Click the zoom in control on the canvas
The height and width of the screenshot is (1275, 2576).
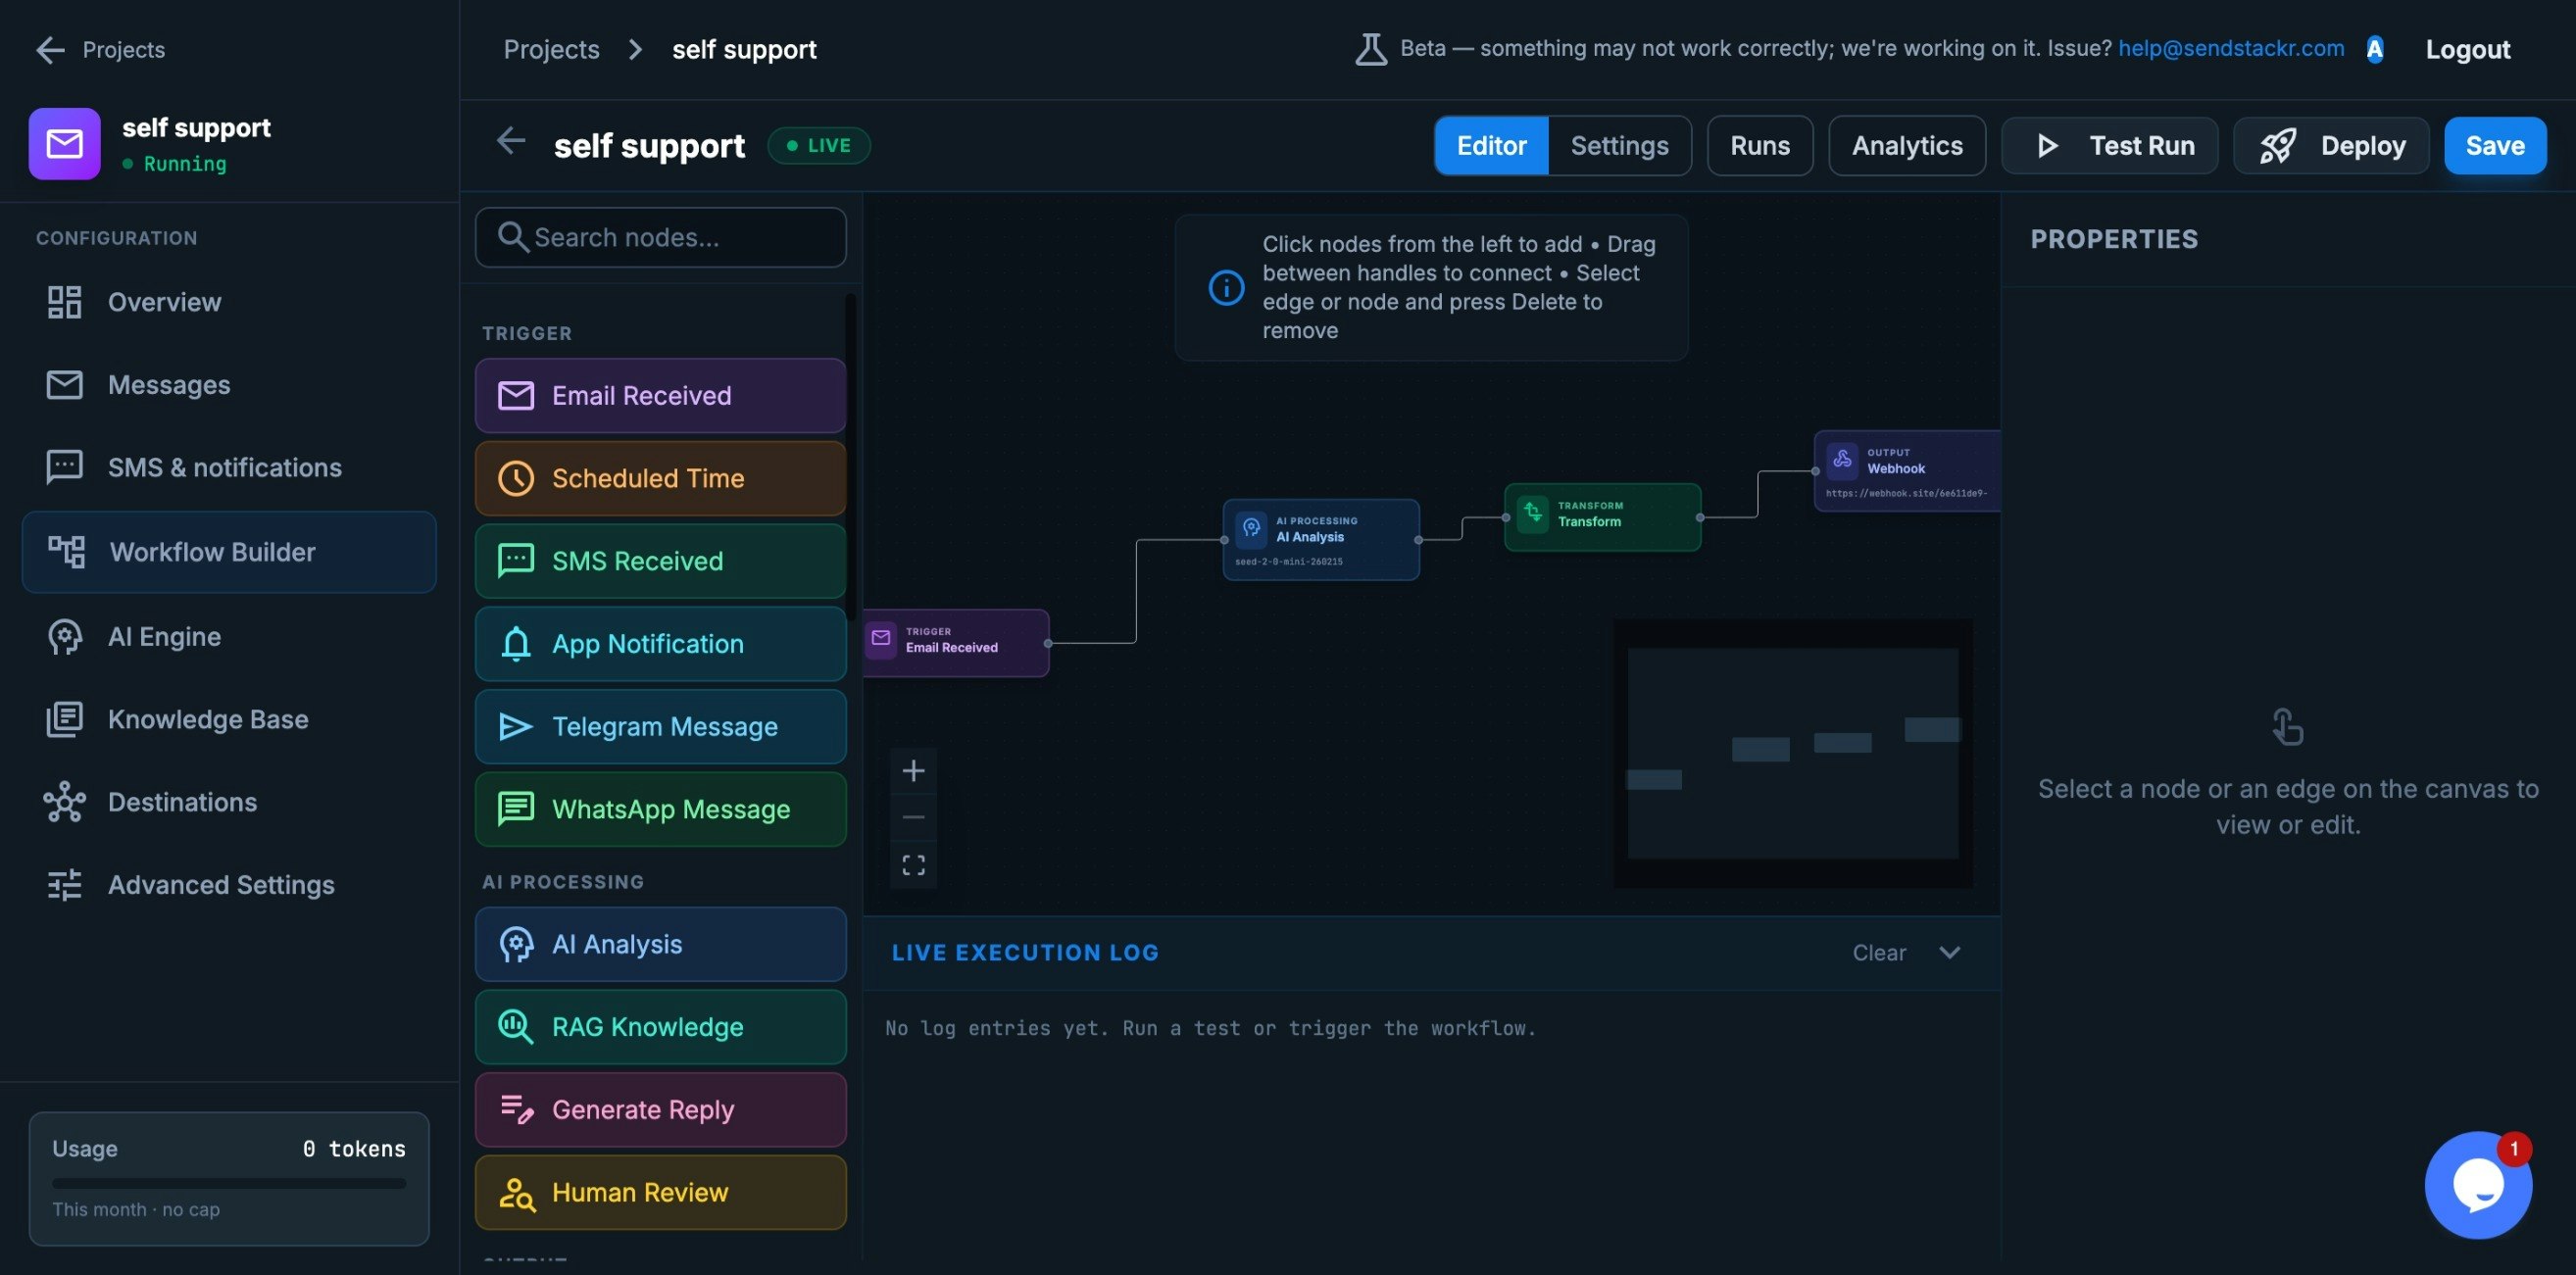[913, 769]
